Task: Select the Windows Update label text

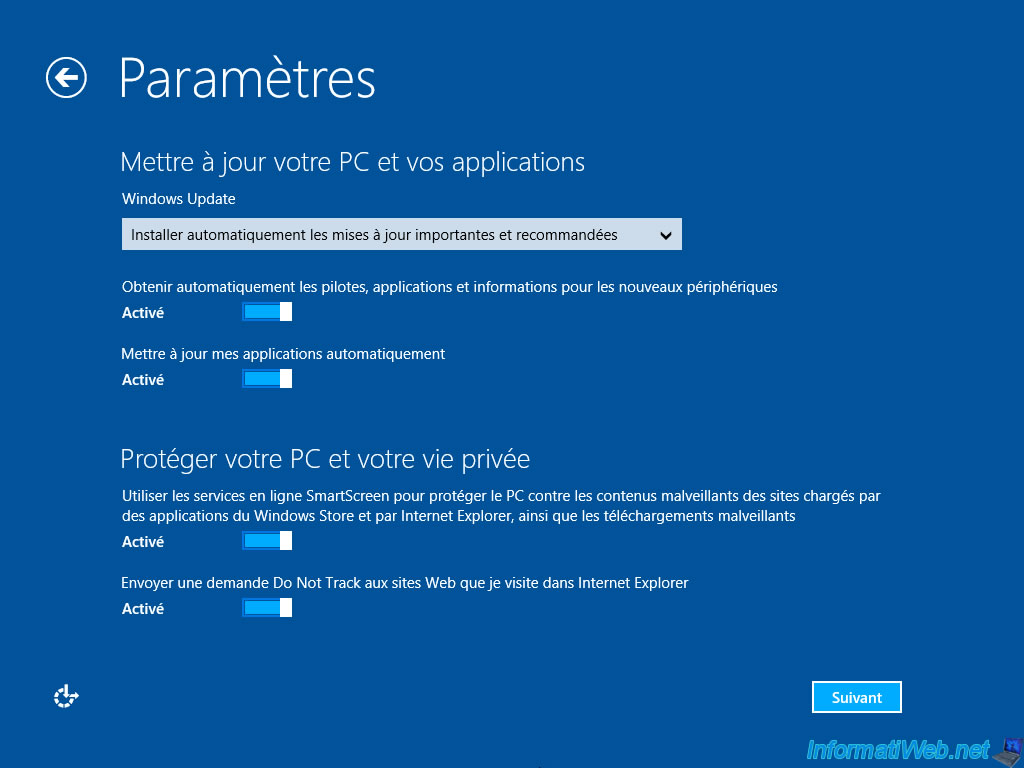Action: pos(179,199)
